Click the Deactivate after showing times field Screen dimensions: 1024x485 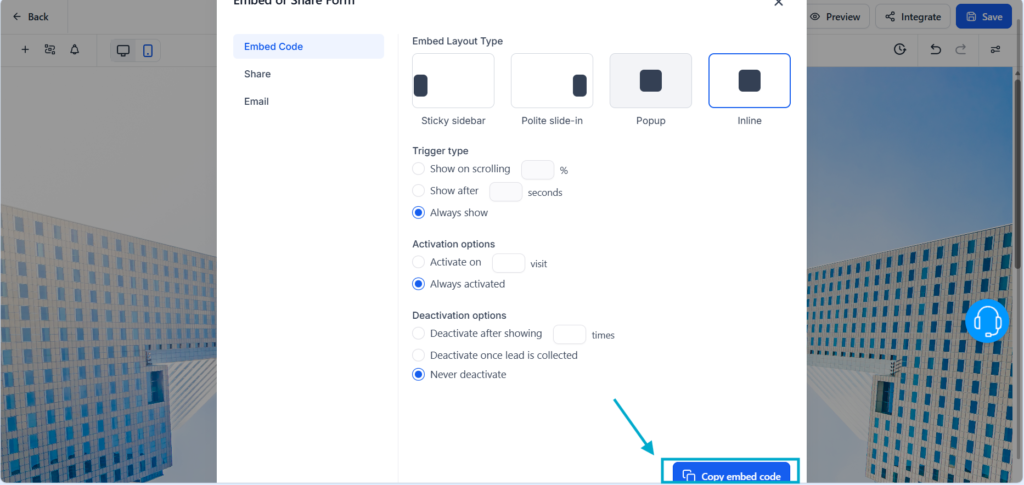569,334
